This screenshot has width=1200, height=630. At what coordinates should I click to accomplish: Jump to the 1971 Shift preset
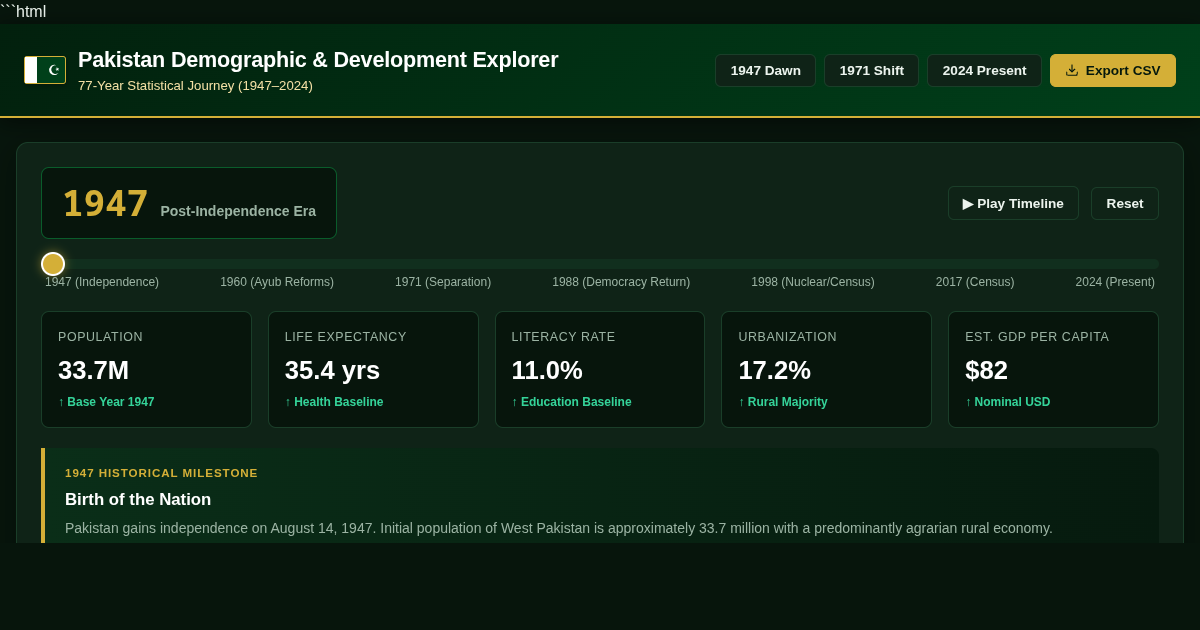pos(871,70)
